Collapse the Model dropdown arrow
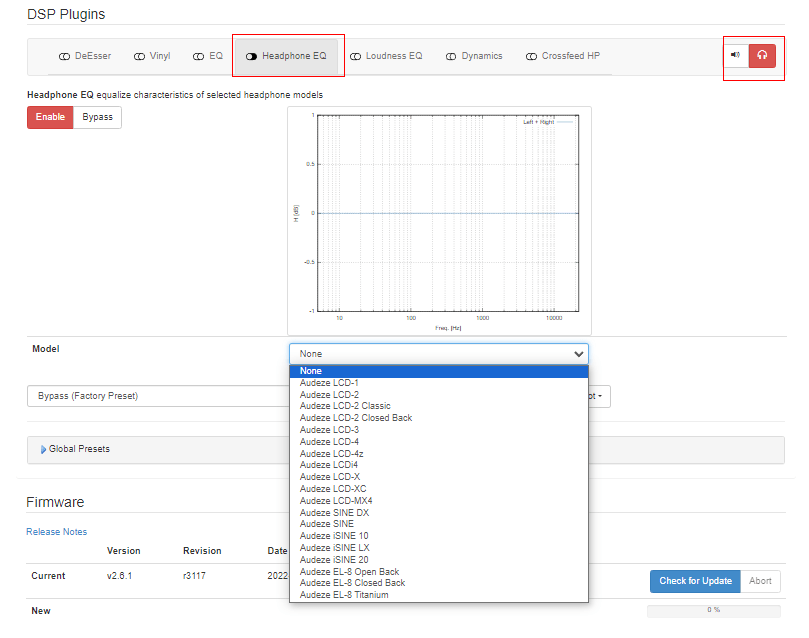This screenshot has height=638, width=809. pos(578,354)
